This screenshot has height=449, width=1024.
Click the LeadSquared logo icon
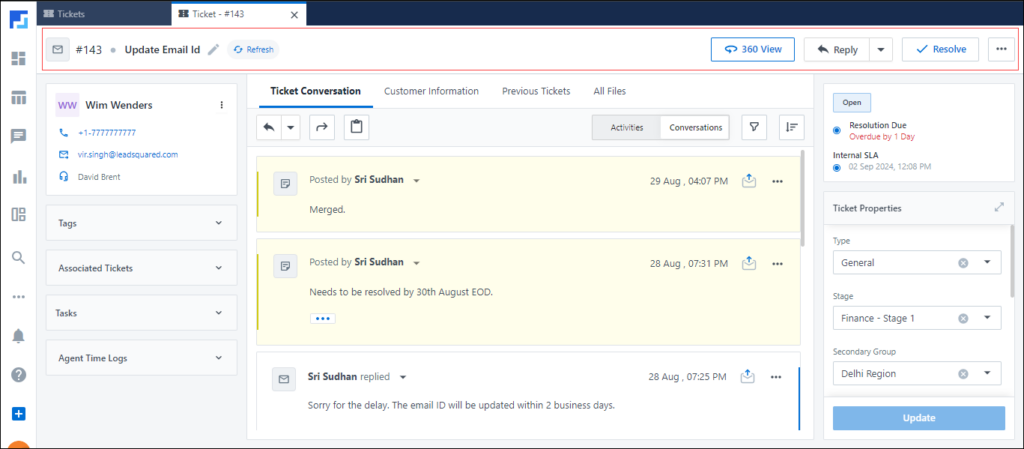tap(18, 18)
